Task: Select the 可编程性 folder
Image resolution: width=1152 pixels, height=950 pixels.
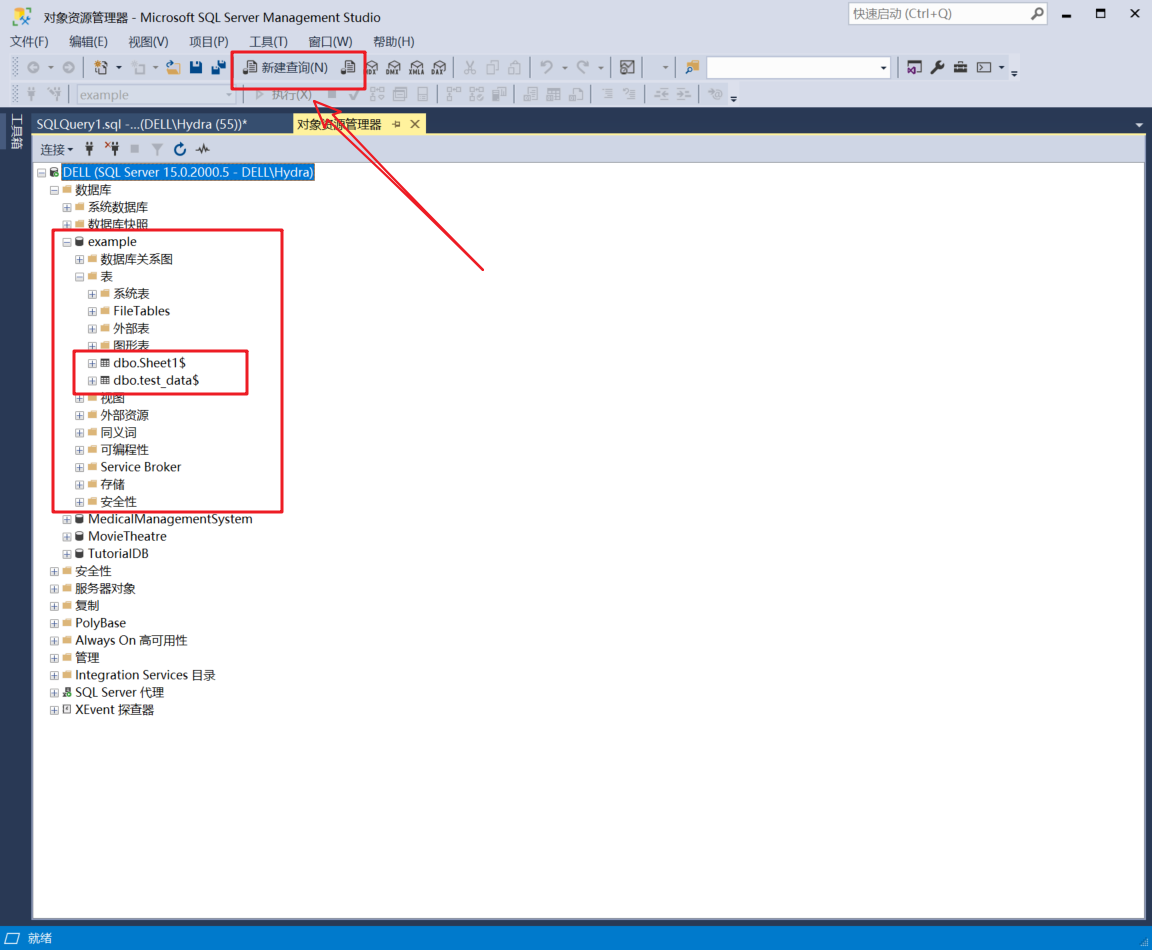Action: (124, 450)
